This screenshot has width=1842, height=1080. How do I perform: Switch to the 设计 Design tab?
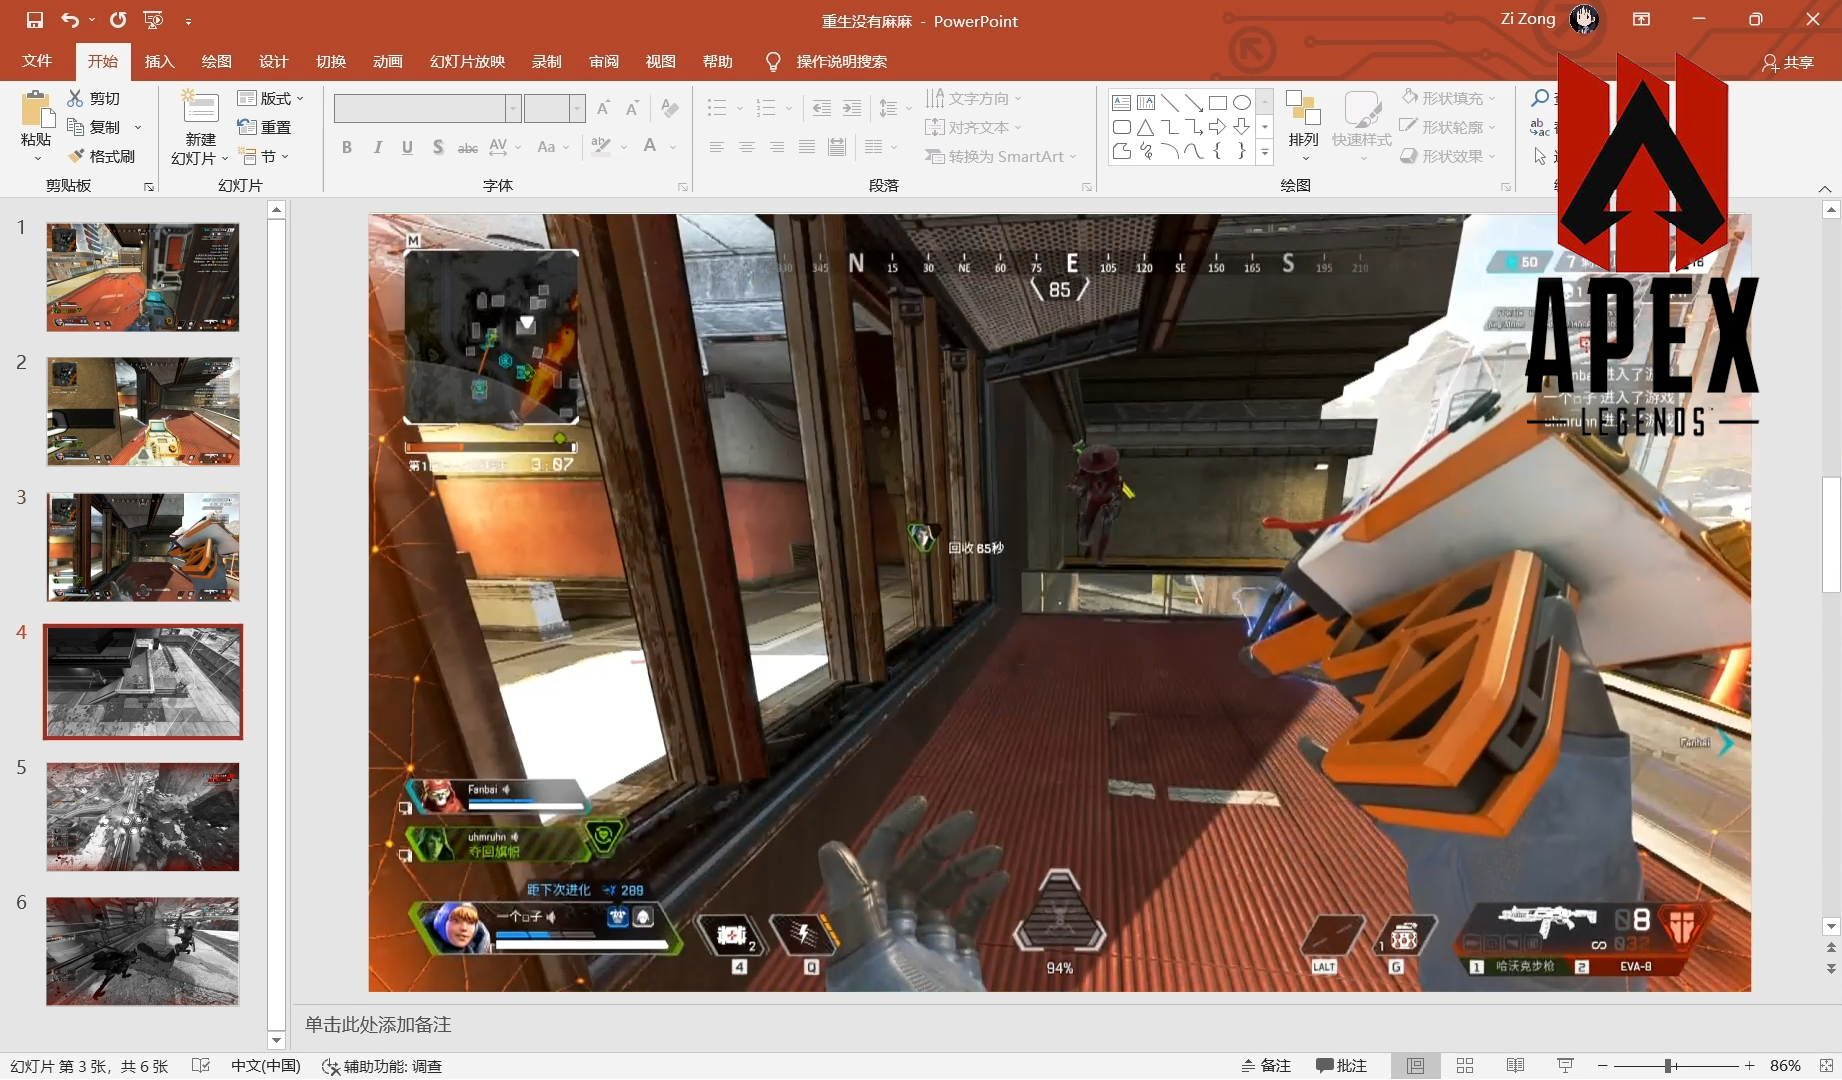pyautogui.click(x=274, y=61)
